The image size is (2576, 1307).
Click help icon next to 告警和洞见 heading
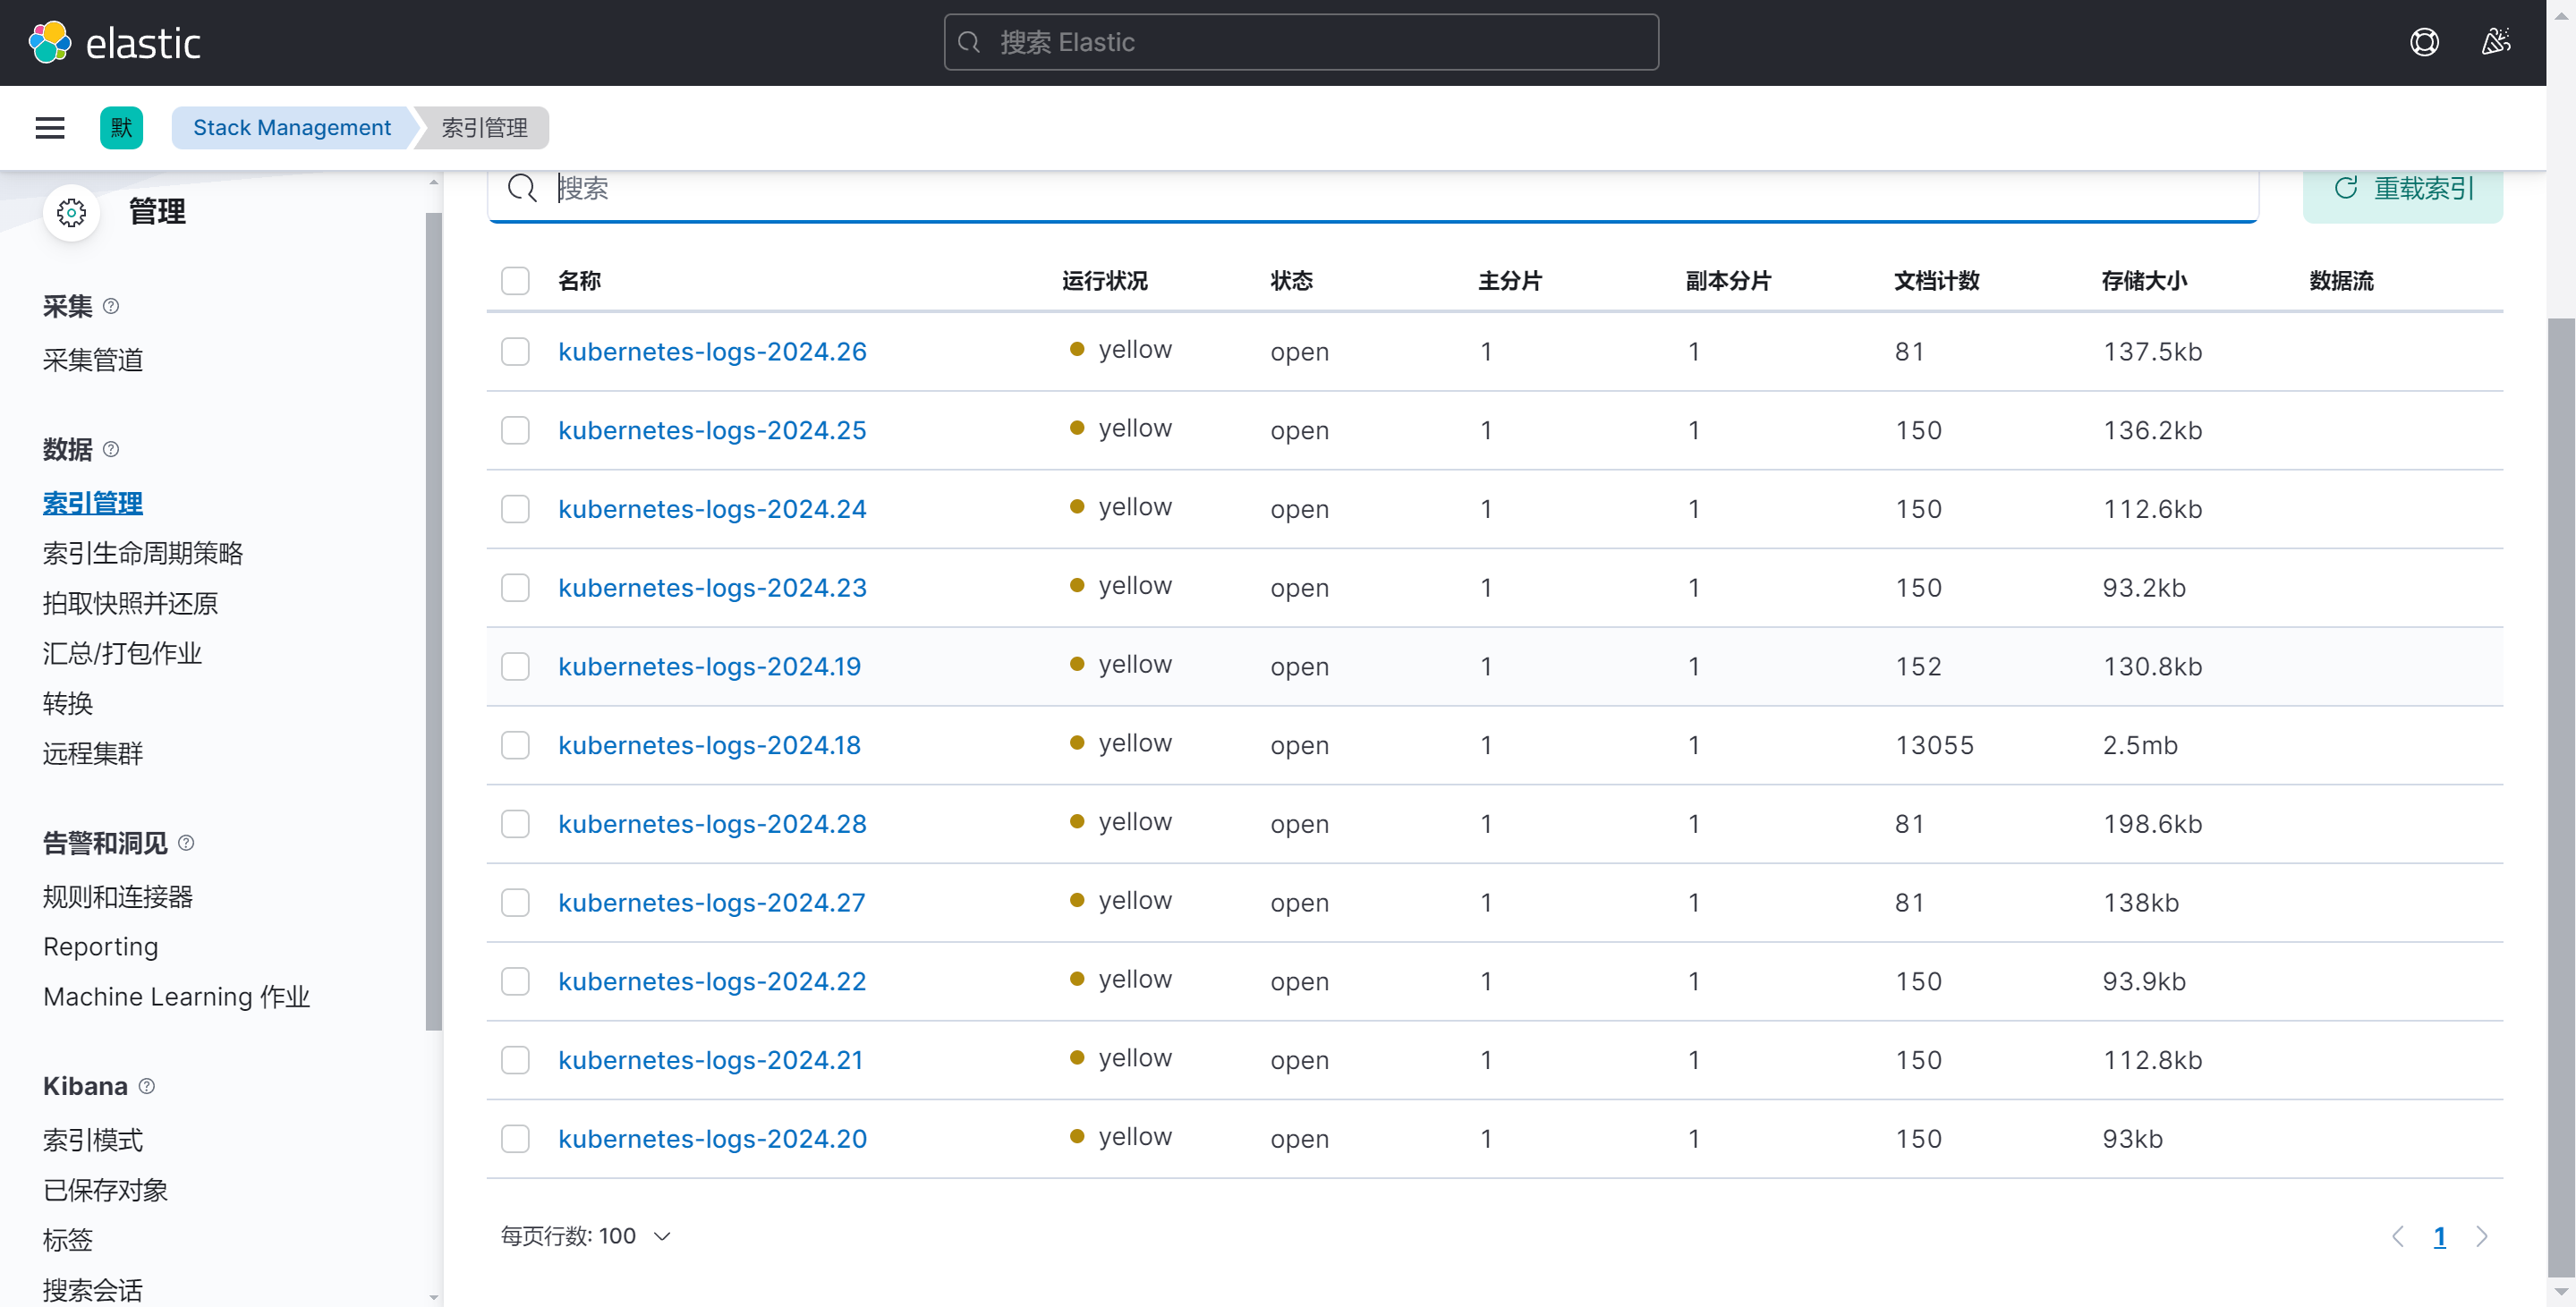click(186, 843)
